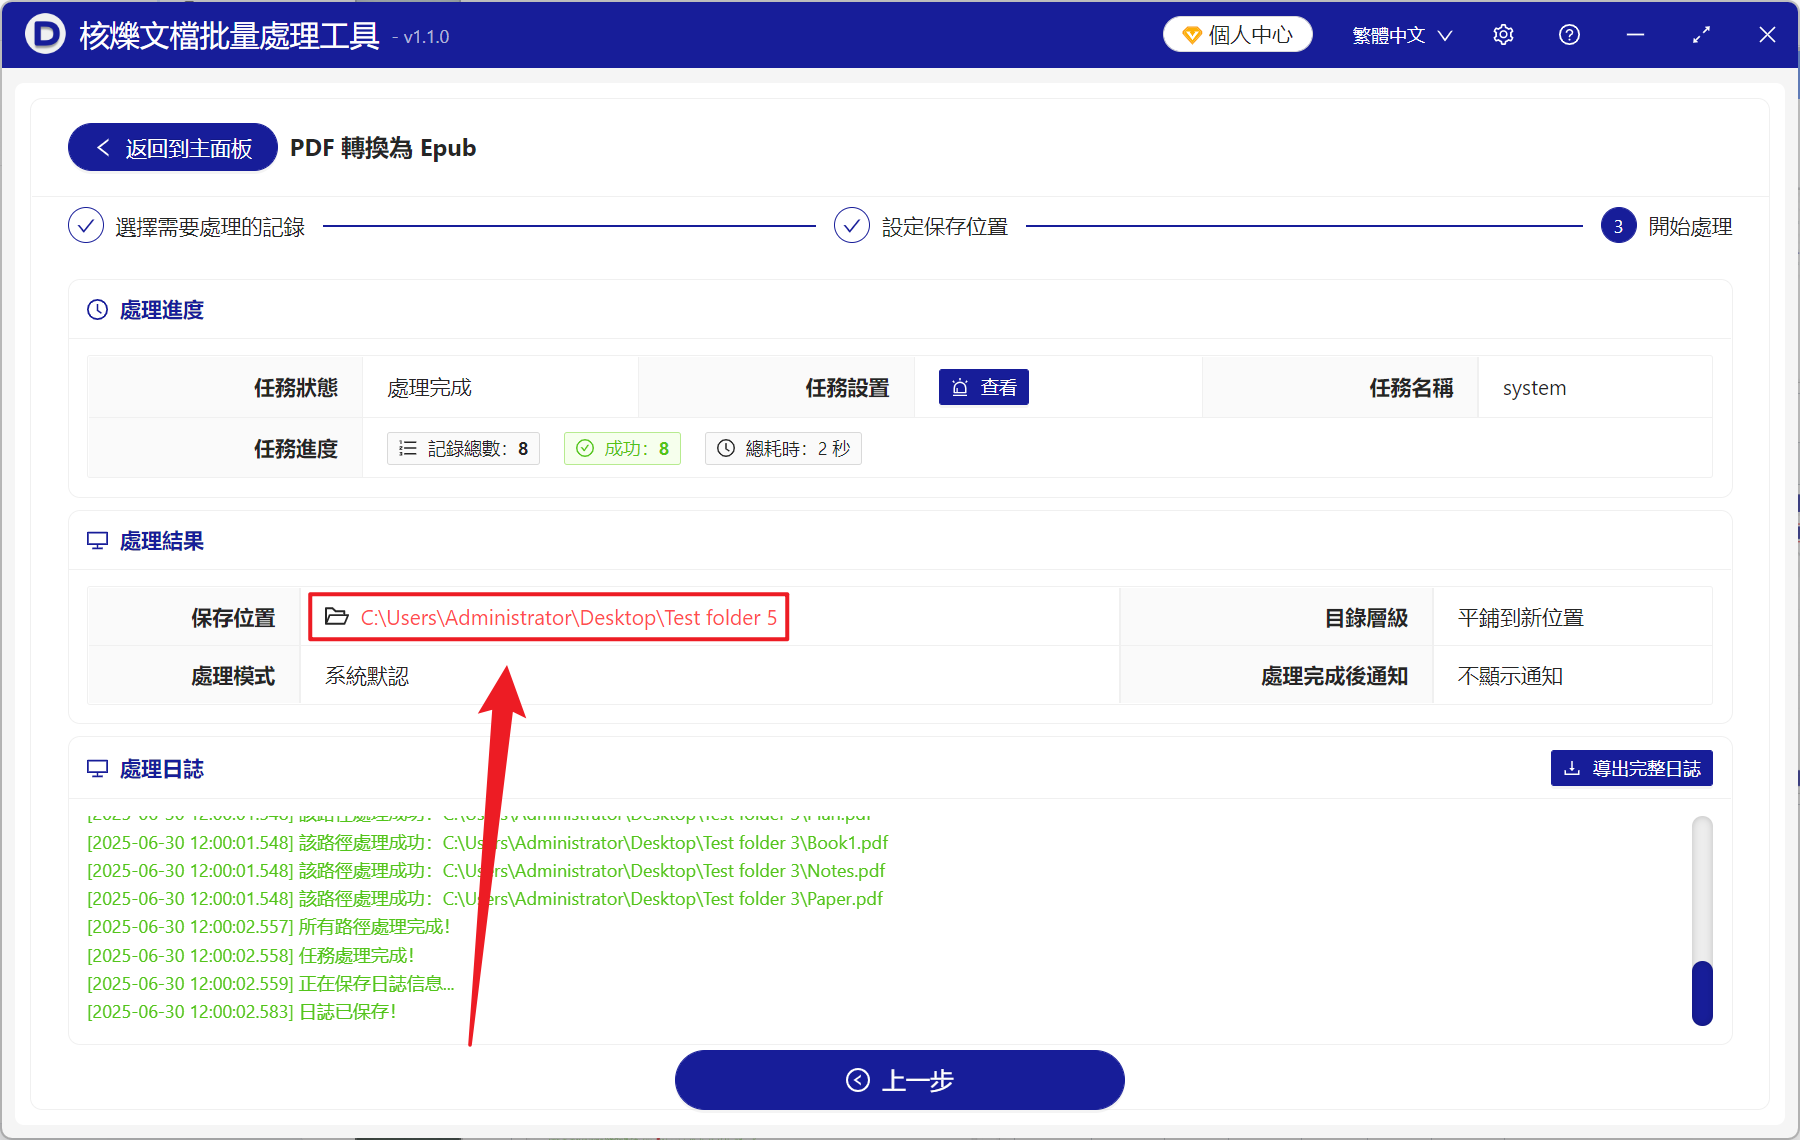This screenshot has height=1140, width=1800.
Task: Select step 3 indicator labeled 開始處理
Action: pyautogui.click(x=1618, y=225)
